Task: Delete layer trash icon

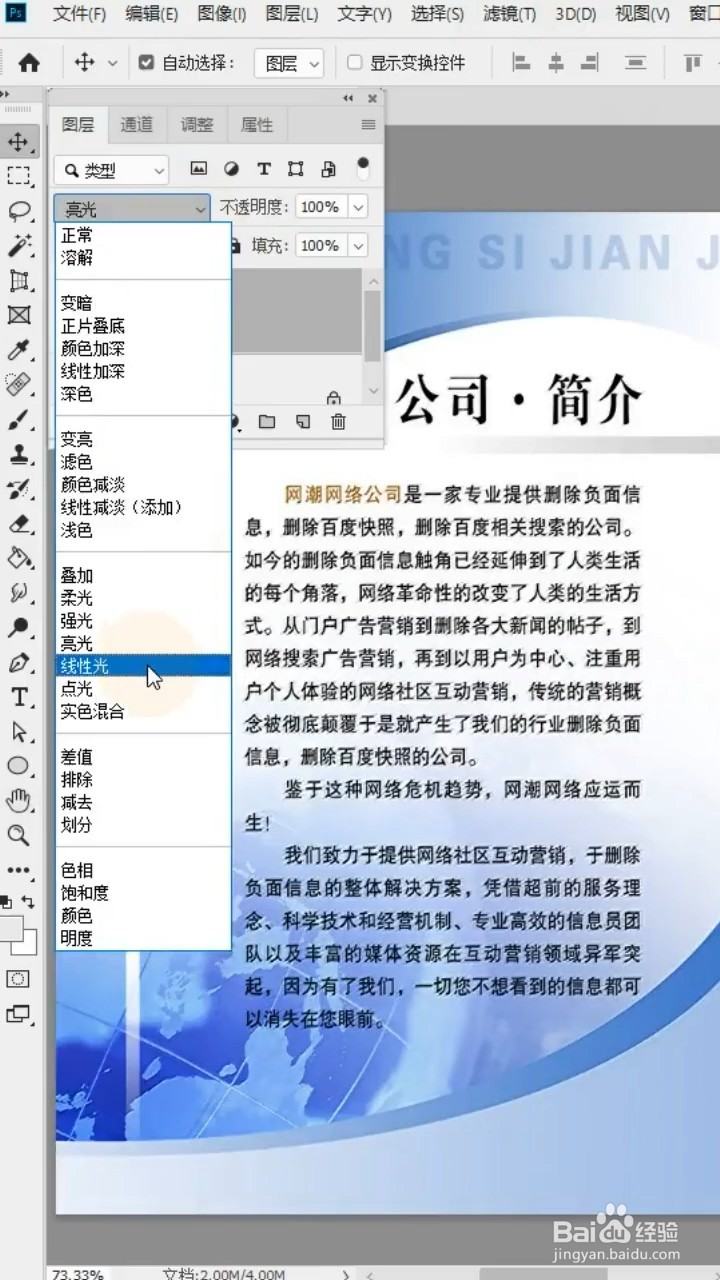Action: point(339,422)
